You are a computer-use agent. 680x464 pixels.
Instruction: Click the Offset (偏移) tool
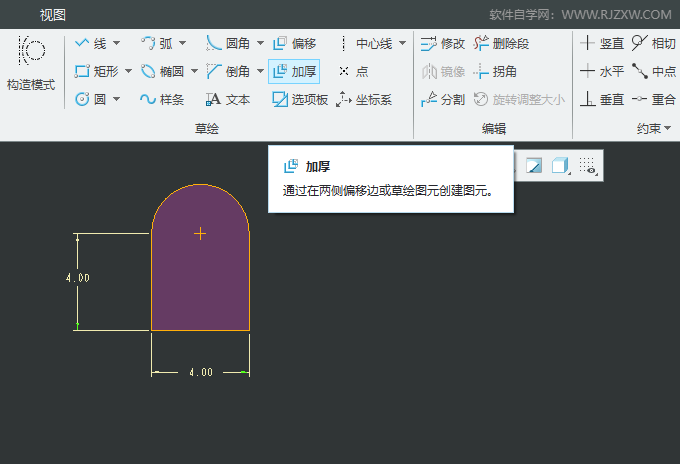(295, 43)
